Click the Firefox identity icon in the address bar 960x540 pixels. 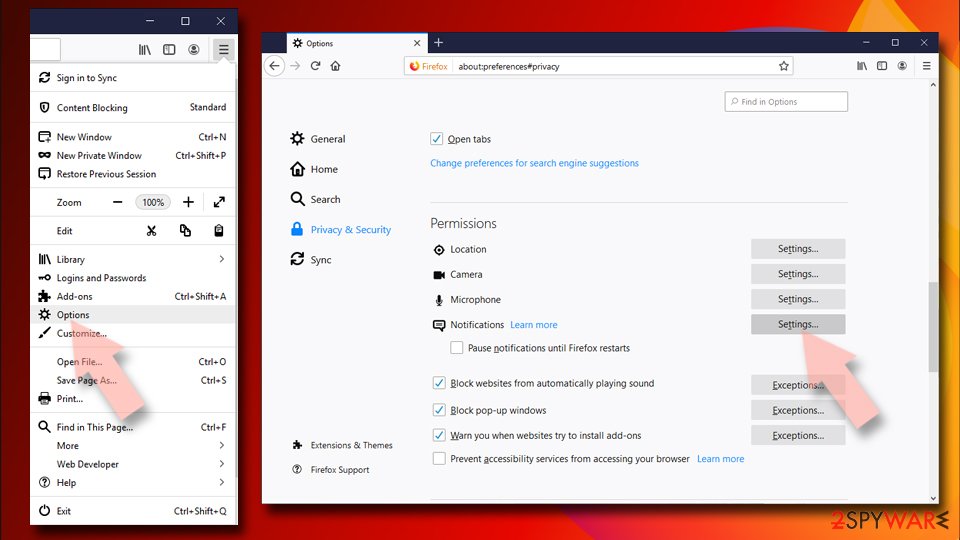(429, 66)
